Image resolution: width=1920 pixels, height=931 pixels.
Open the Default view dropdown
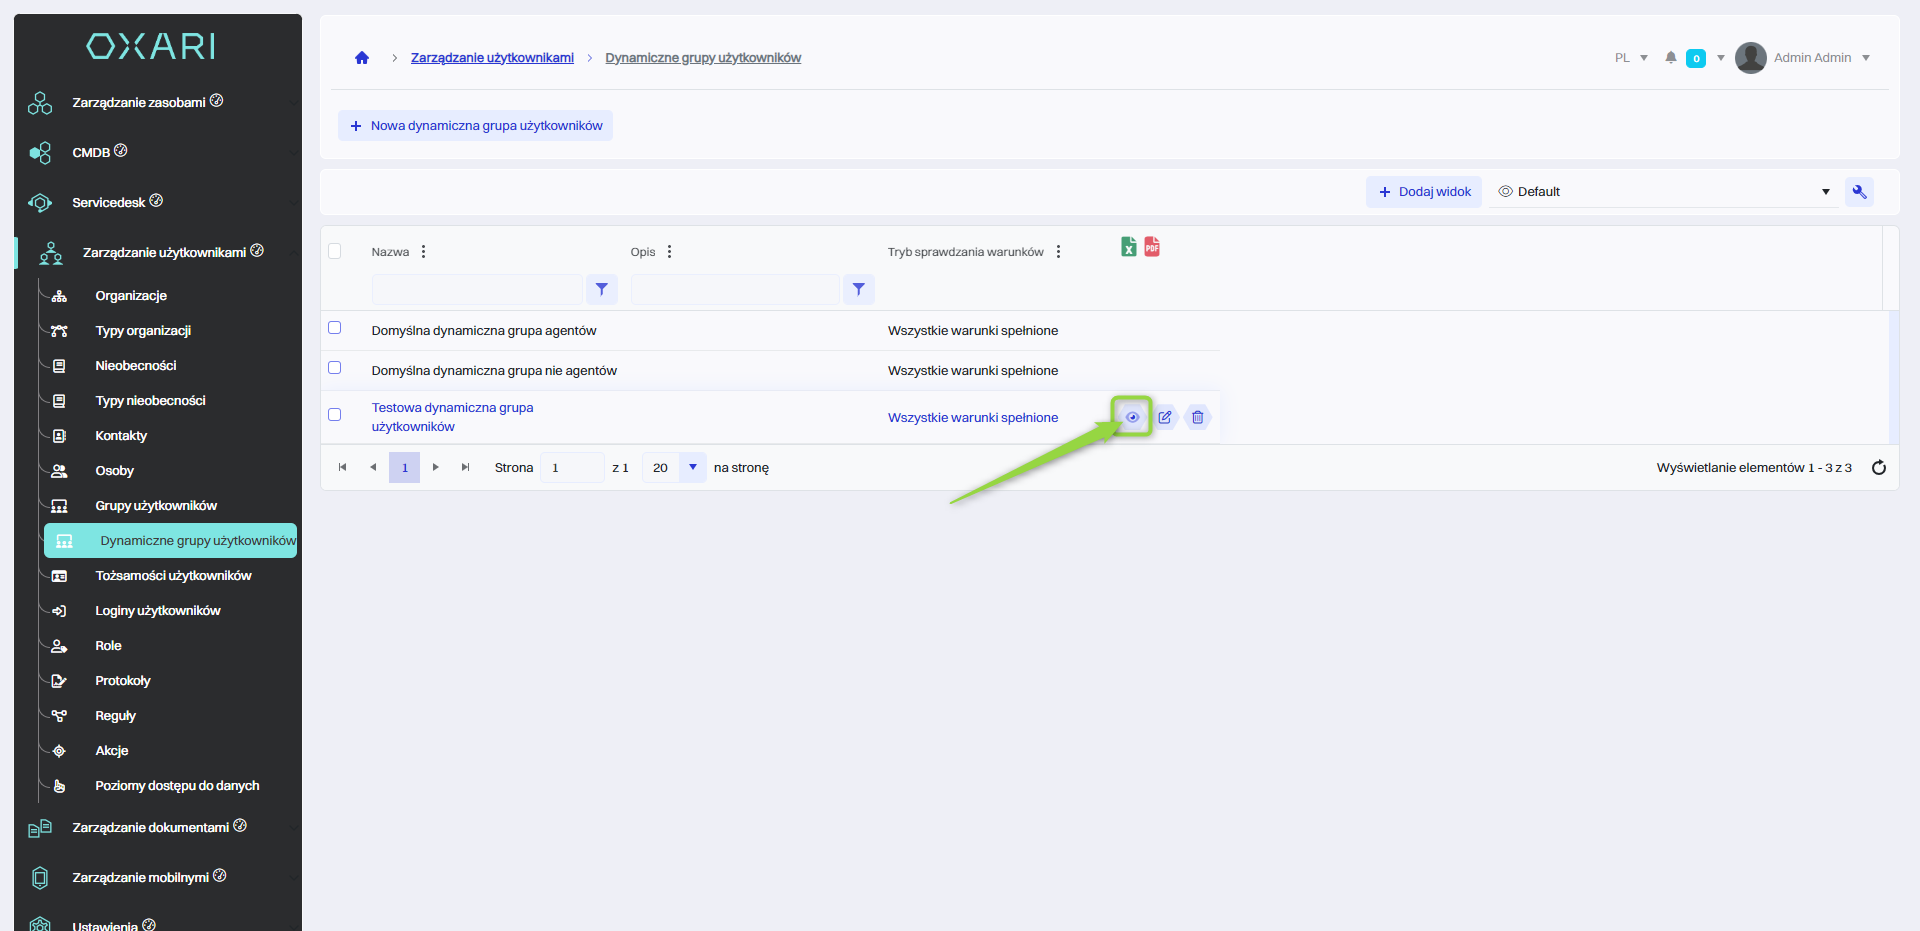click(x=1665, y=192)
